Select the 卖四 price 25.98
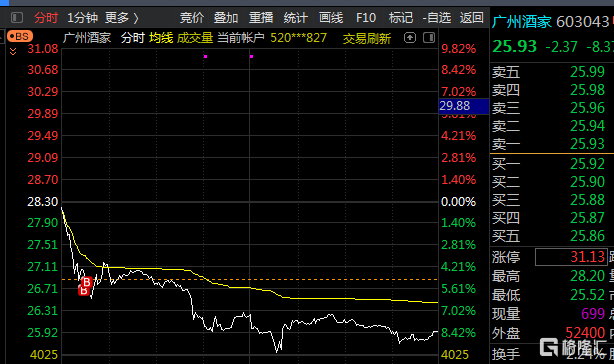This screenshot has height=364, width=614. (587, 90)
